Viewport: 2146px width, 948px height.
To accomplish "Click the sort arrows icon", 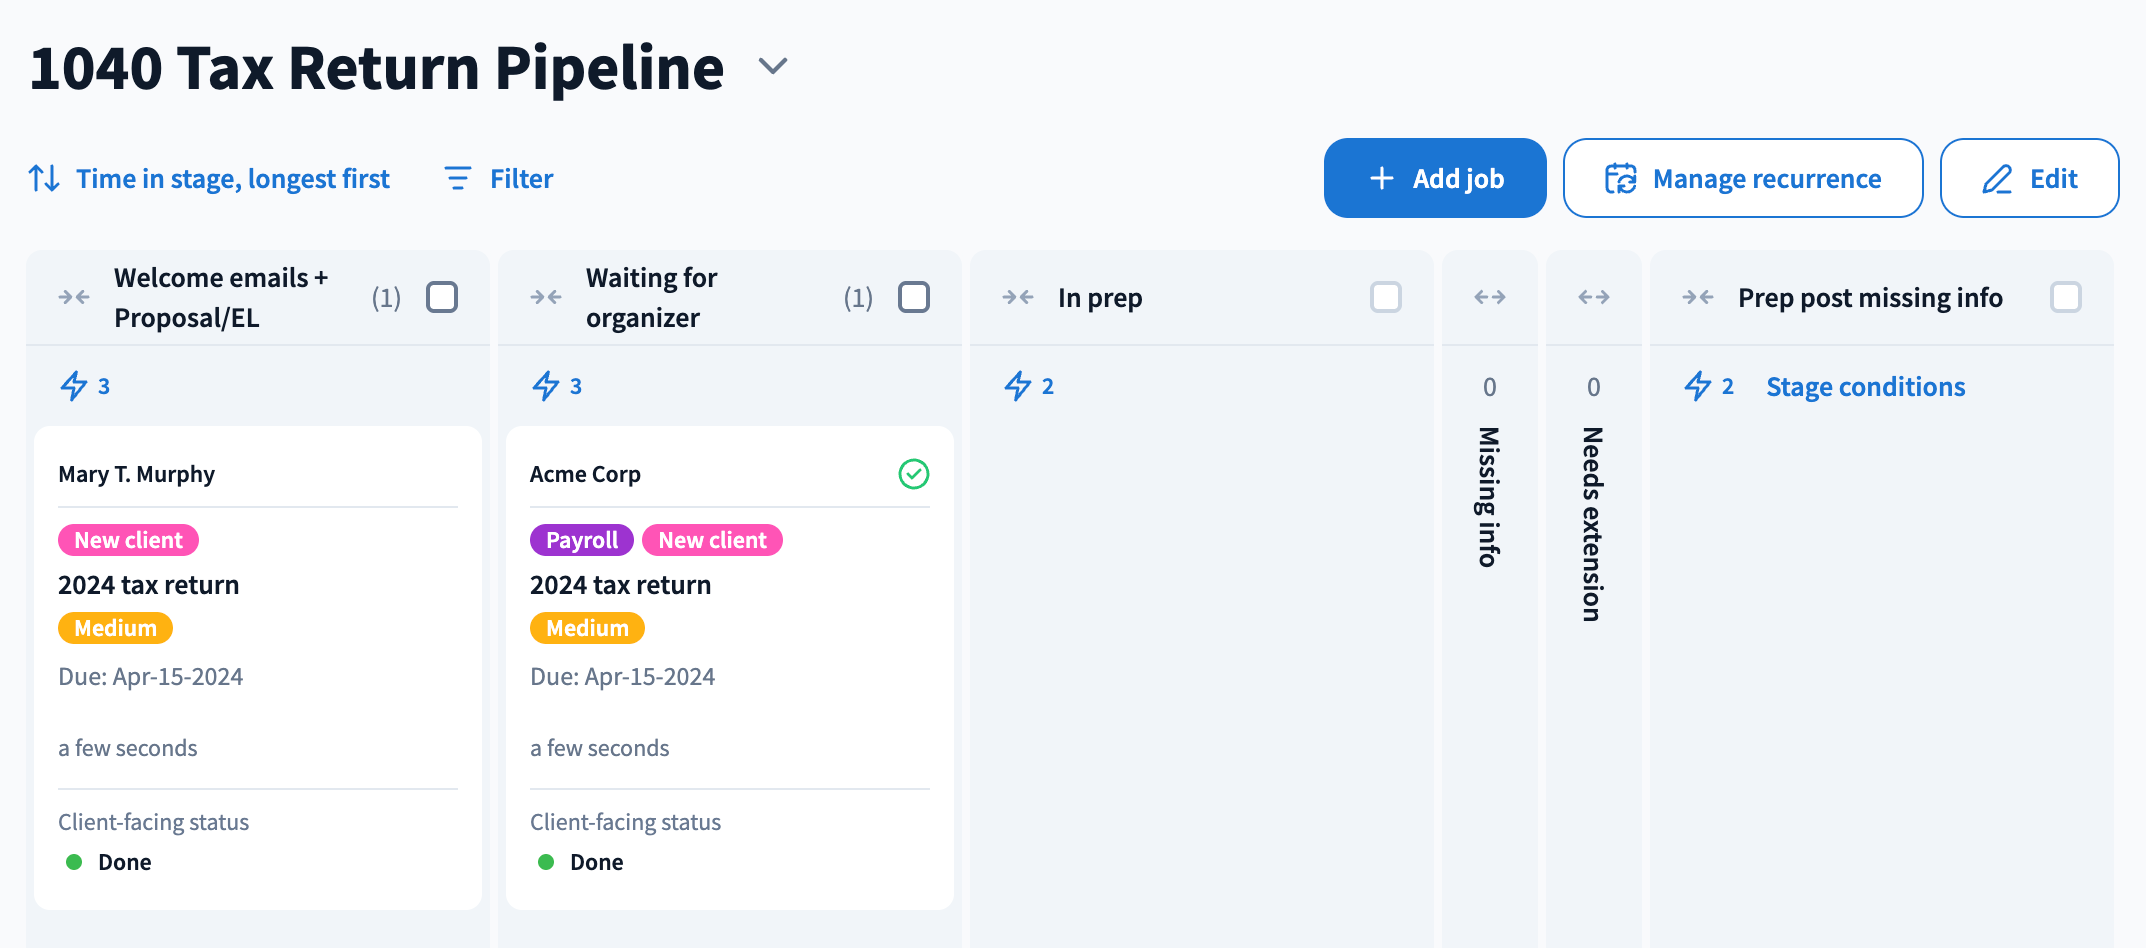I will 44,179.
